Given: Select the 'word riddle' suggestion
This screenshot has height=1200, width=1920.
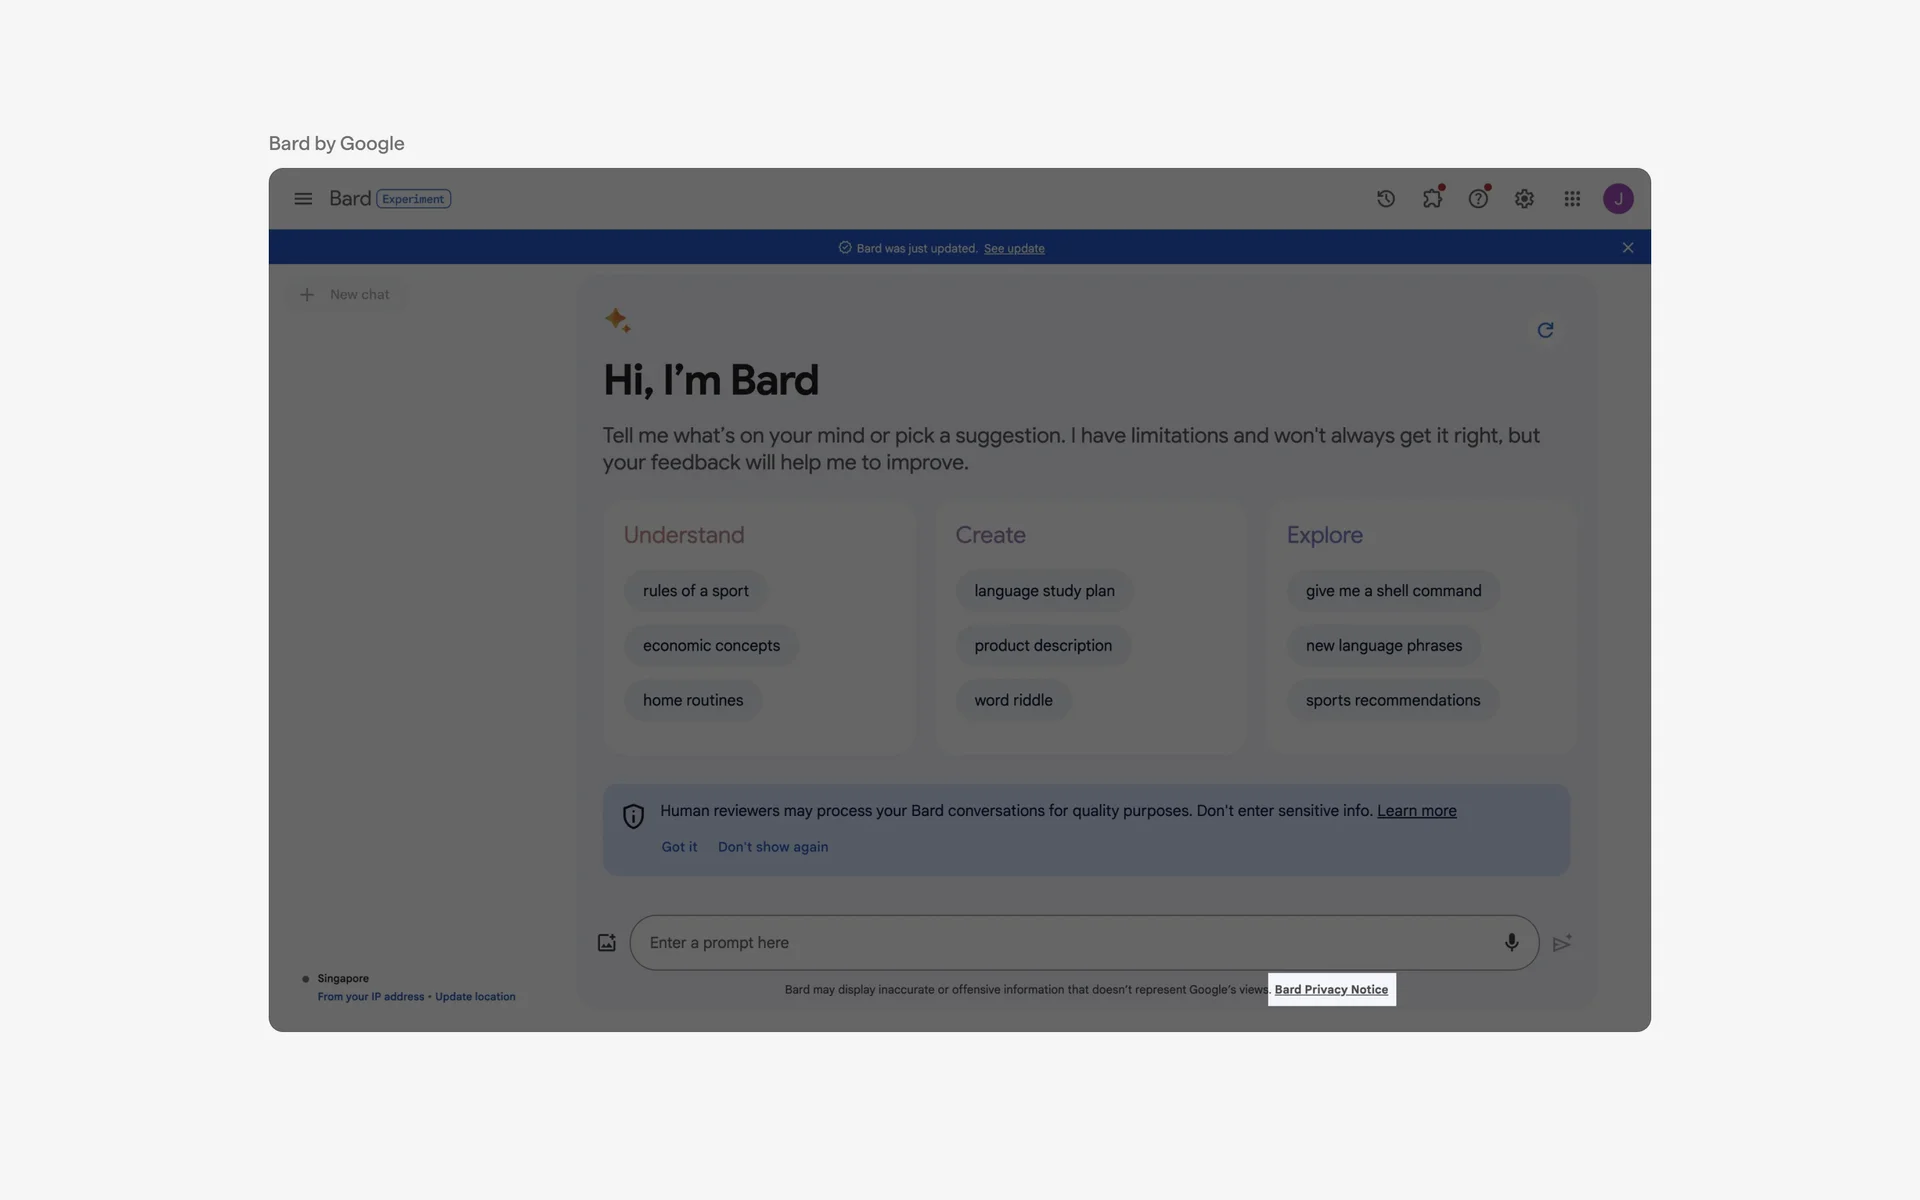Looking at the screenshot, I should click(x=1013, y=699).
